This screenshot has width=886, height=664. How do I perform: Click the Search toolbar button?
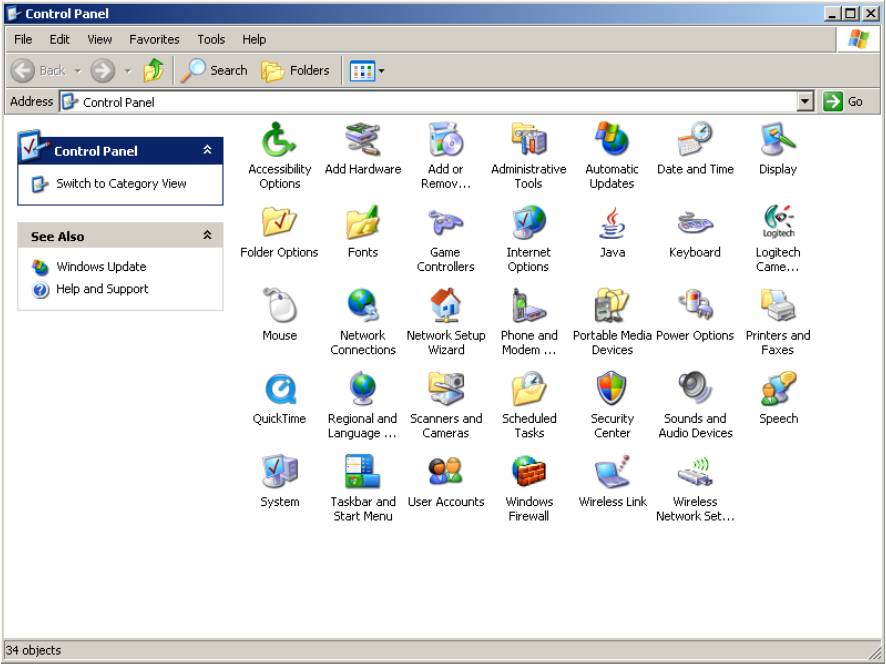[x=214, y=71]
